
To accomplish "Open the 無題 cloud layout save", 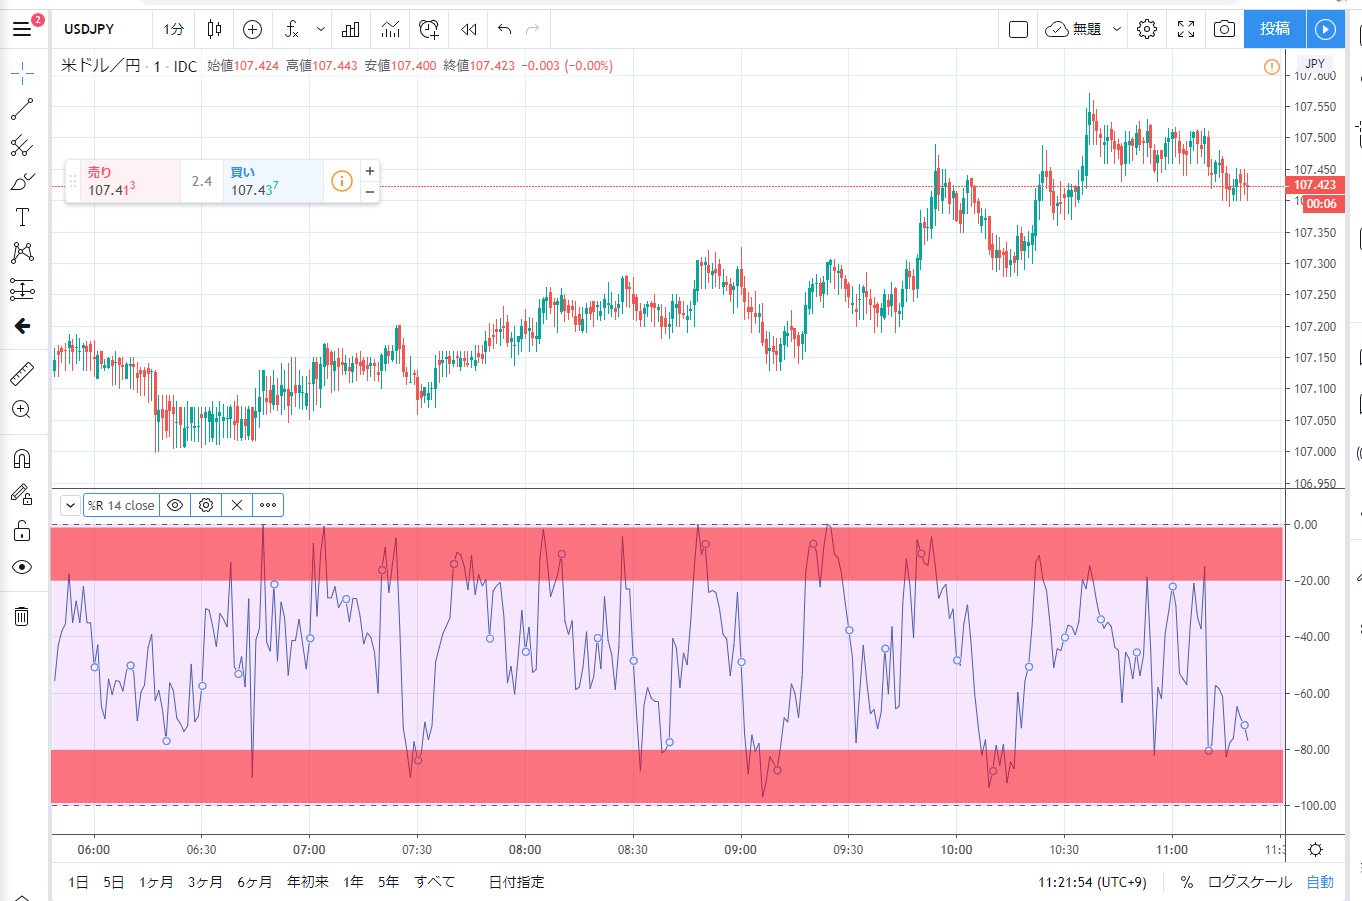I will (x=1073, y=29).
